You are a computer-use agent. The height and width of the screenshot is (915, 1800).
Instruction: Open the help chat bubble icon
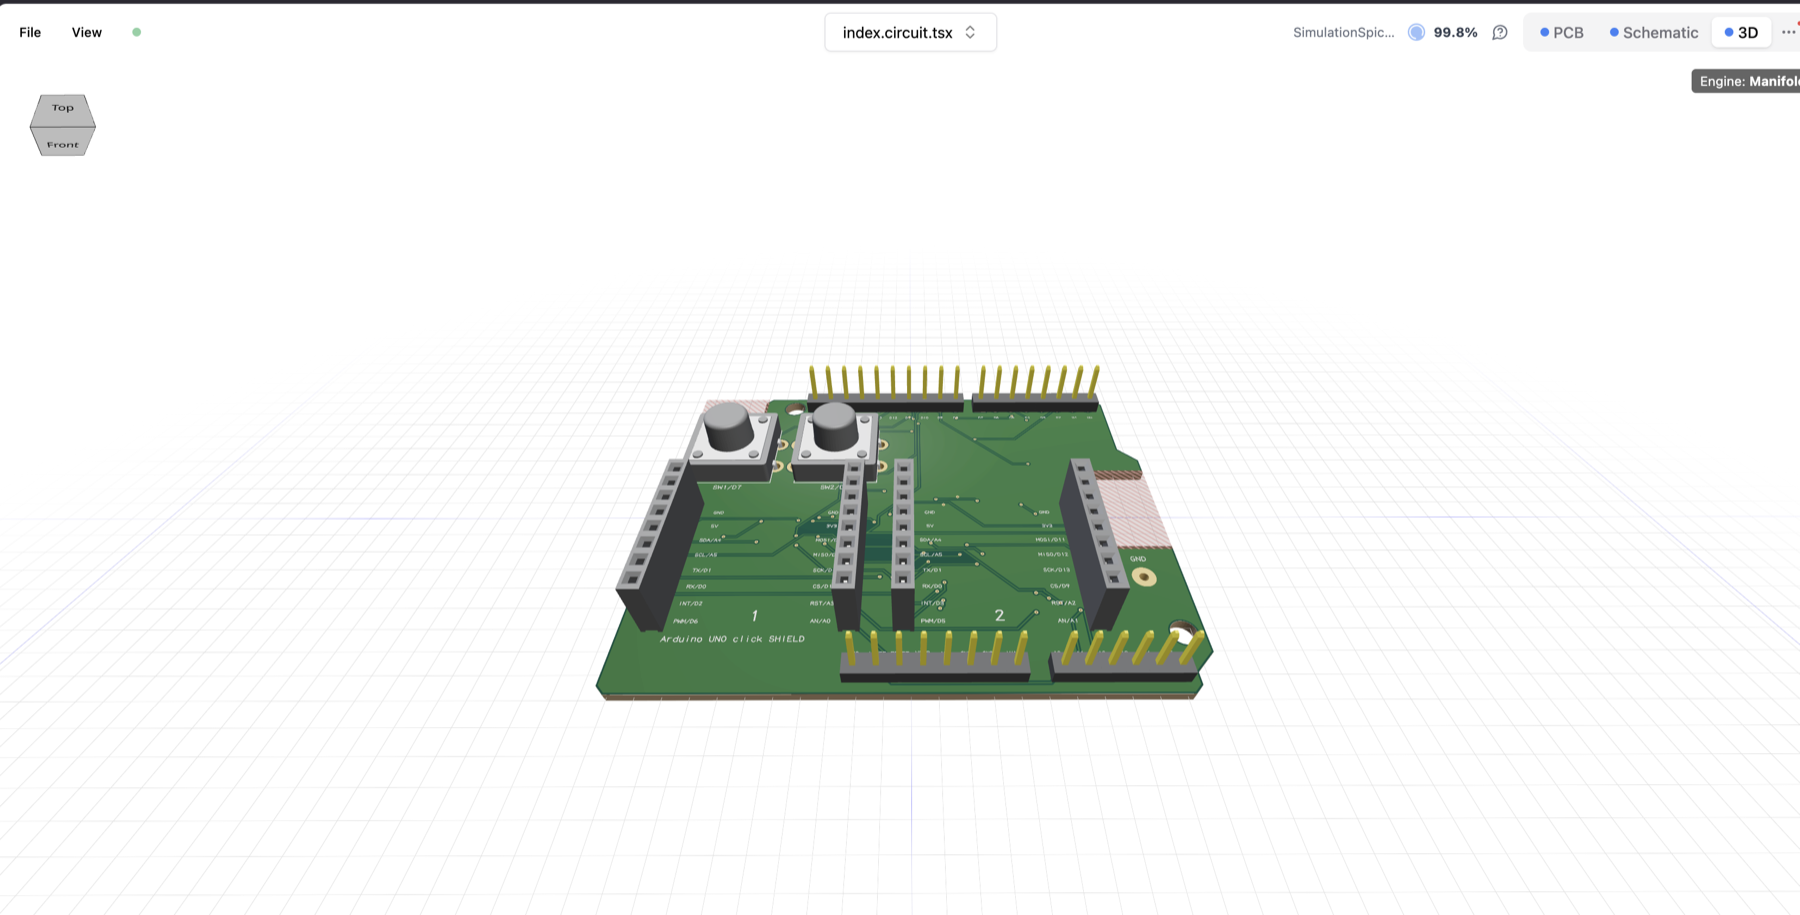click(1500, 32)
